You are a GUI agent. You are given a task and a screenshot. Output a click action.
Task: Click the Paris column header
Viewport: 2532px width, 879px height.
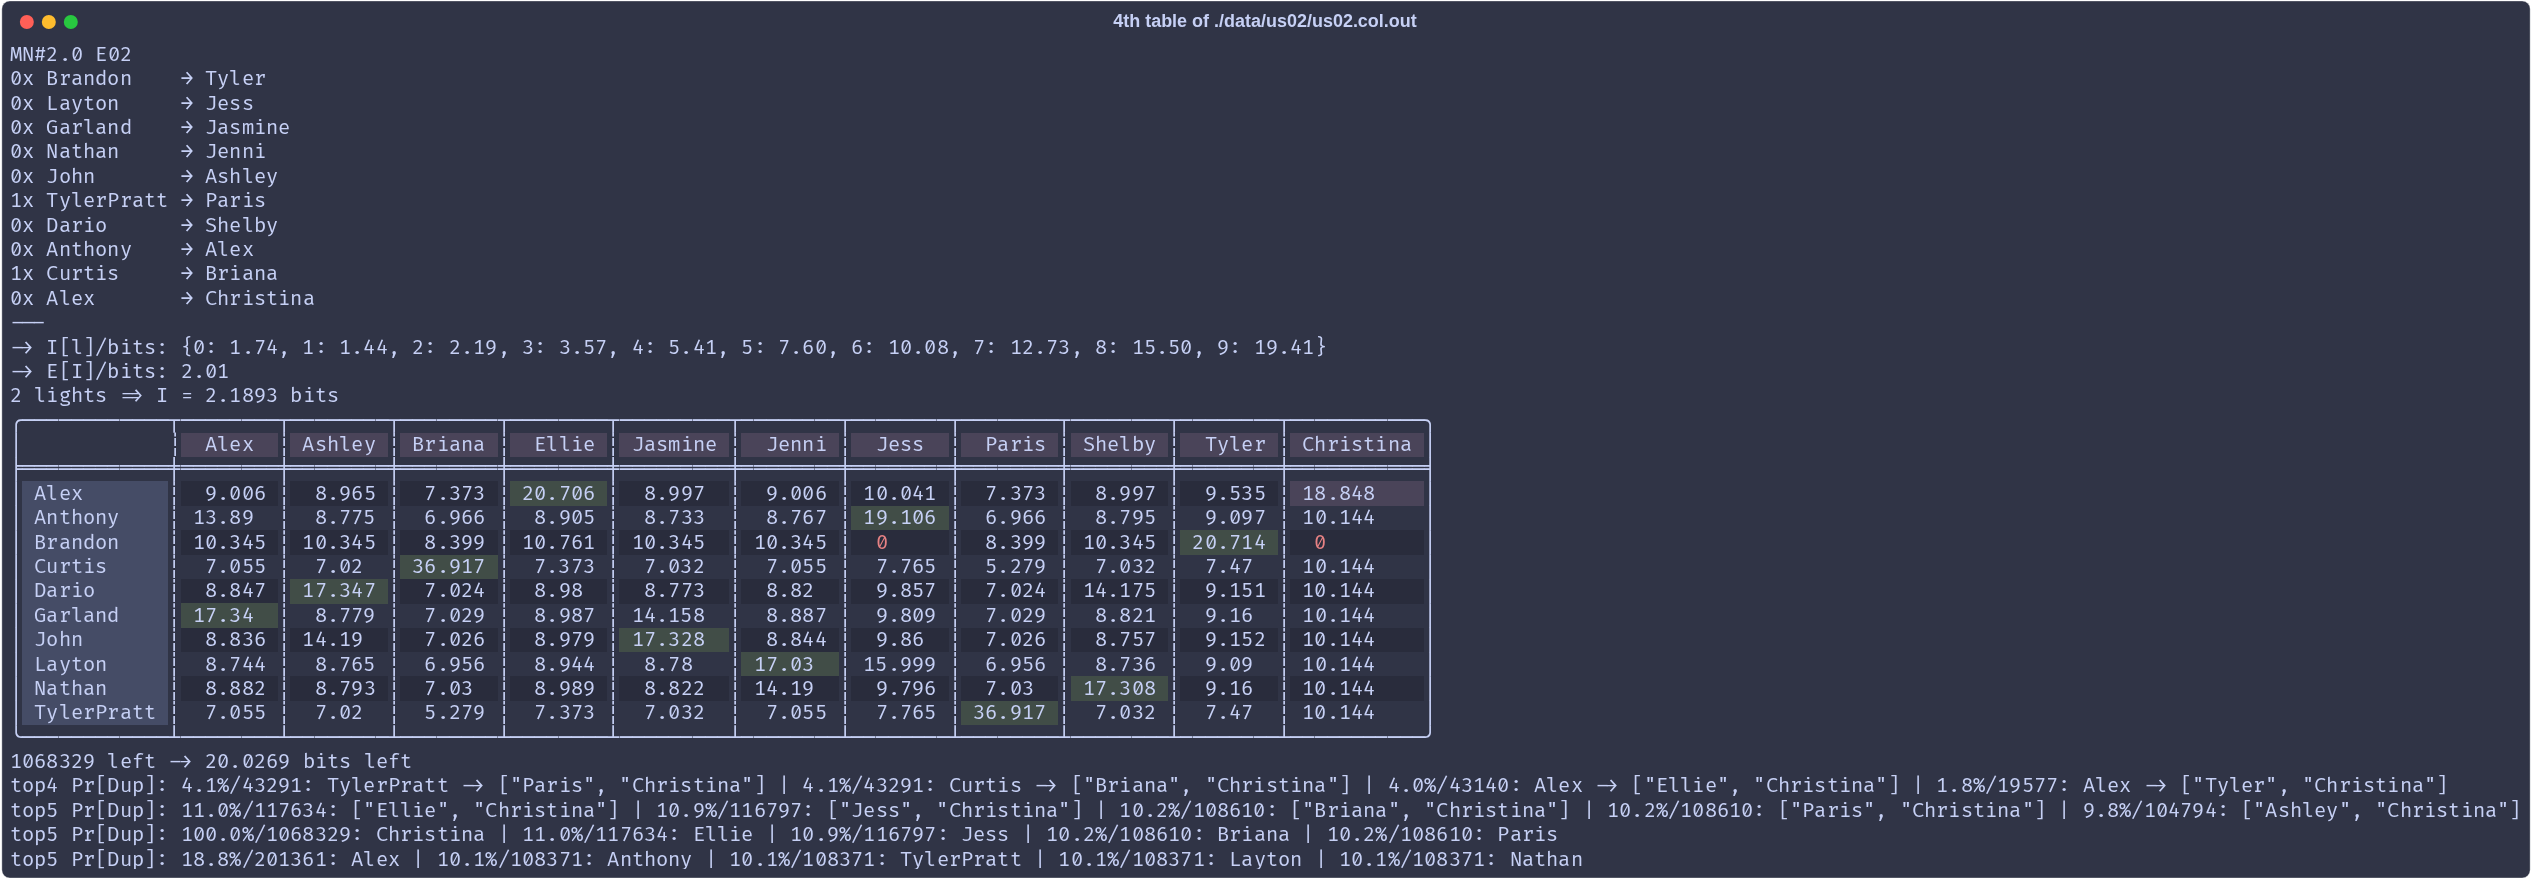[x=1009, y=444]
